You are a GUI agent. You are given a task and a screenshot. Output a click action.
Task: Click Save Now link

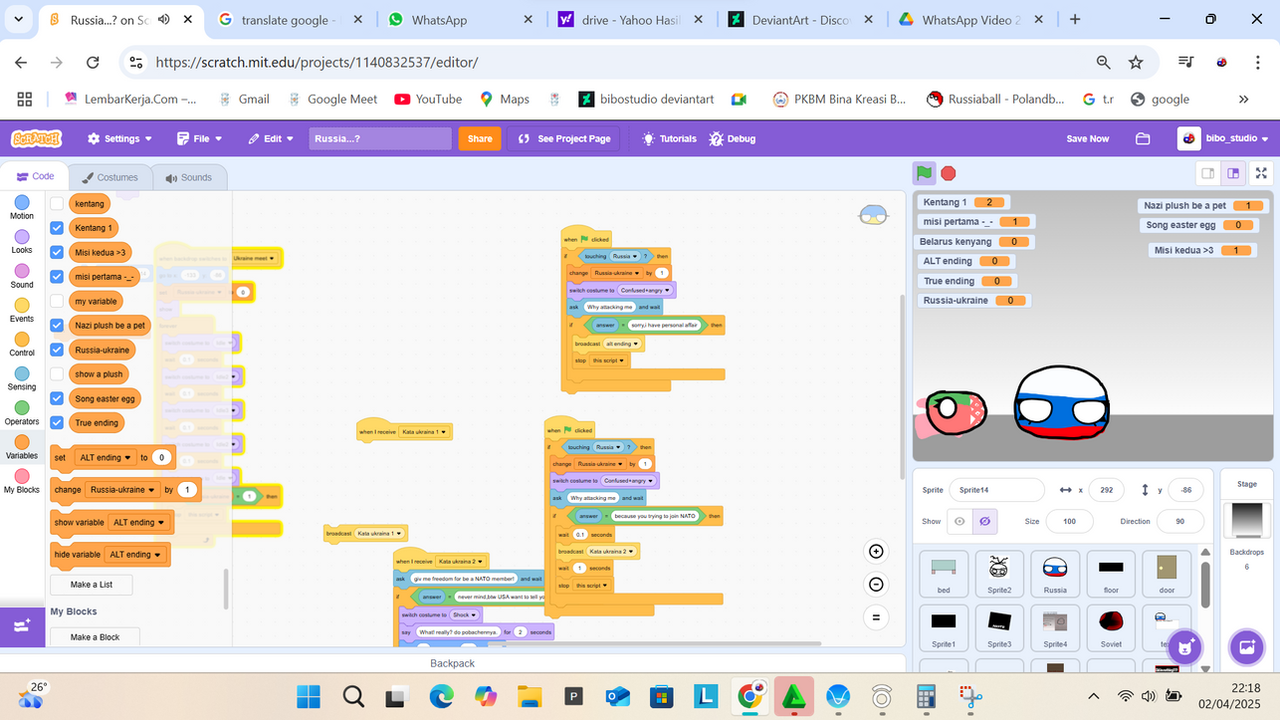1087,139
